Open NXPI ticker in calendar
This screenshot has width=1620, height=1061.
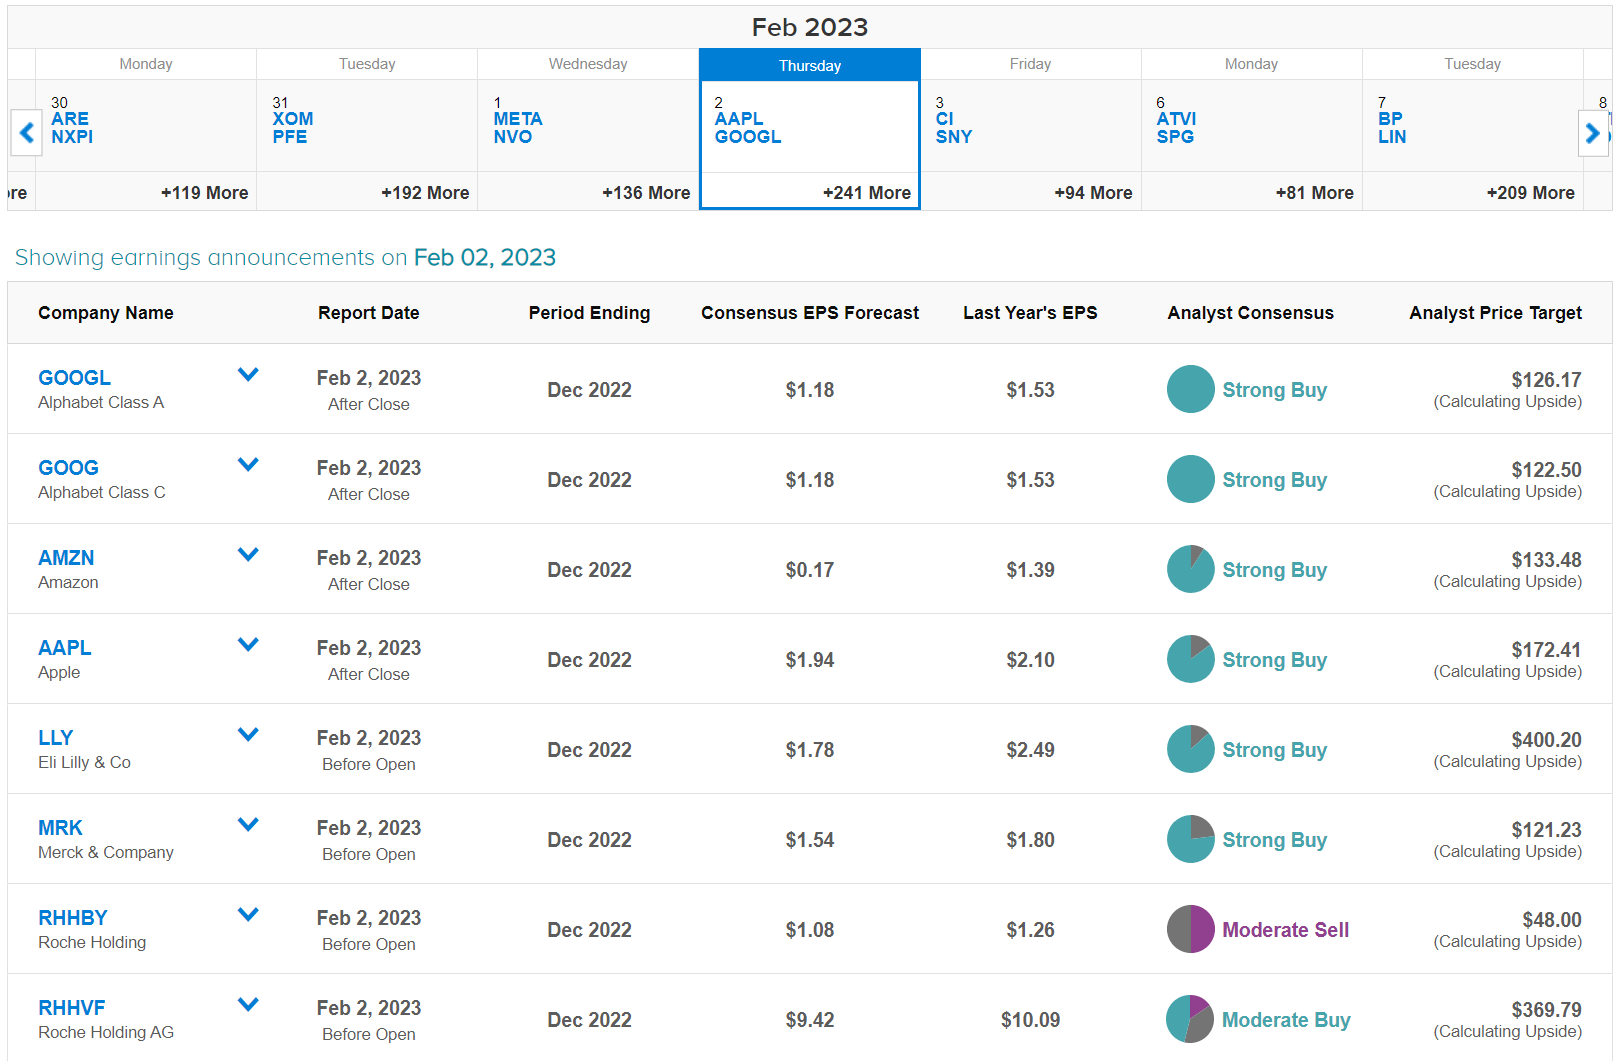point(72,137)
